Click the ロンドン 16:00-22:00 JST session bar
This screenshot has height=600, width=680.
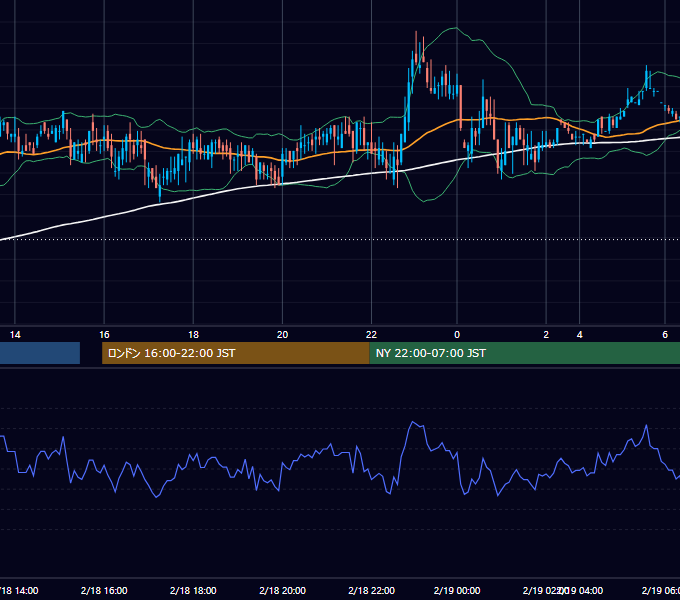click(x=235, y=353)
